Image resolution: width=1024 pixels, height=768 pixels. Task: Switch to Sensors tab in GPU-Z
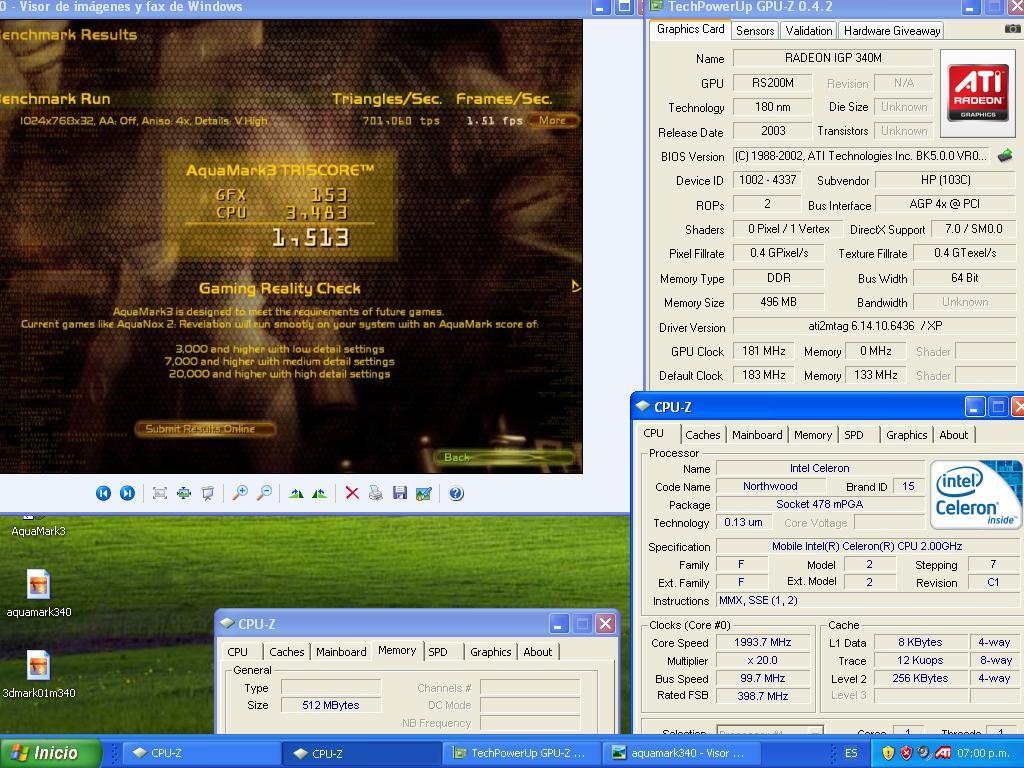point(754,31)
